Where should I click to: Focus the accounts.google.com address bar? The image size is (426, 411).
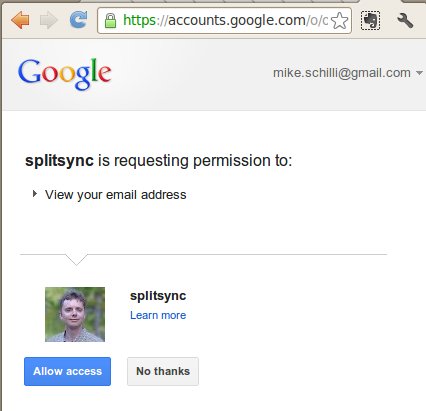coord(224,21)
